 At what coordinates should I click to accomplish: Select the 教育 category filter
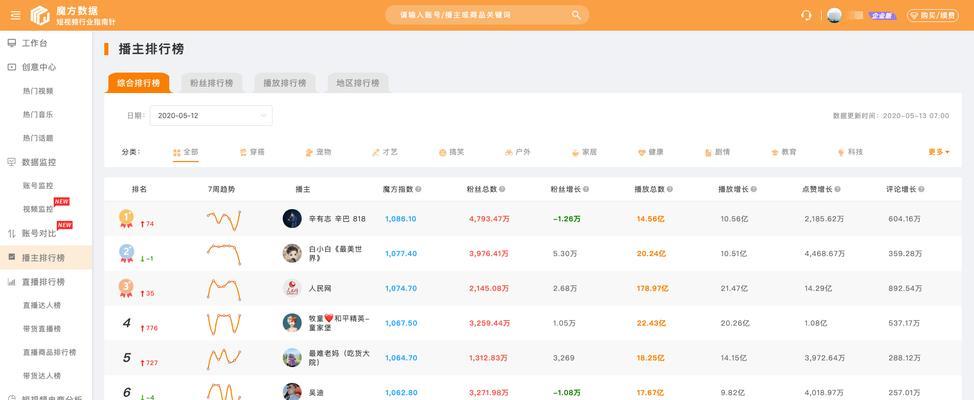(784, 152)
